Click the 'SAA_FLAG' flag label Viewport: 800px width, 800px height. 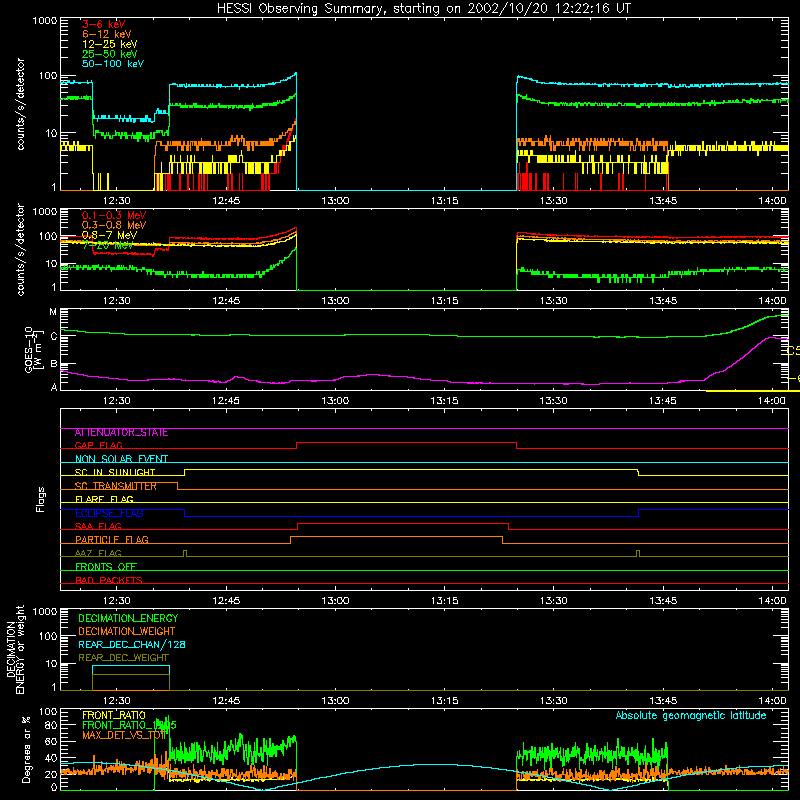coord(98,526)
